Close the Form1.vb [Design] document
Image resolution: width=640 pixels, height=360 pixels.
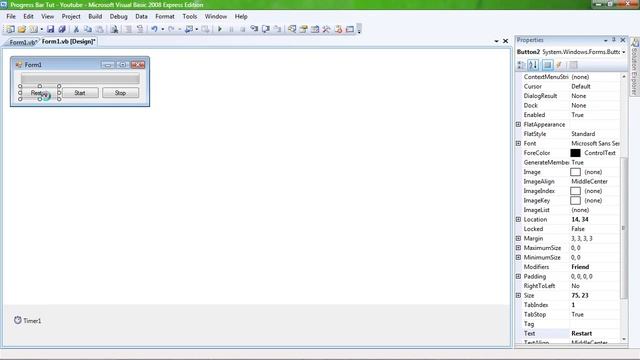(505, 41)
